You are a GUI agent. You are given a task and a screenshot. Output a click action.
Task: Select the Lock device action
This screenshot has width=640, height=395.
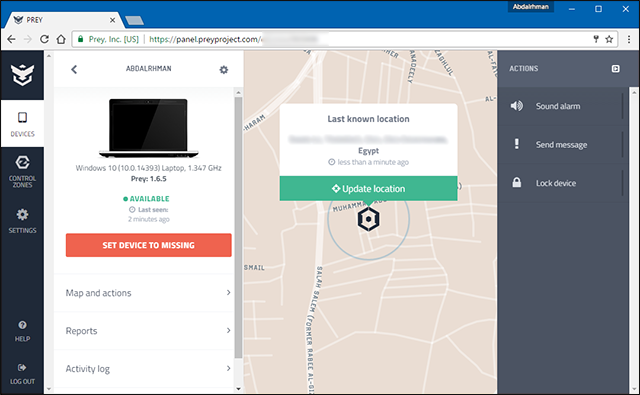562,183
